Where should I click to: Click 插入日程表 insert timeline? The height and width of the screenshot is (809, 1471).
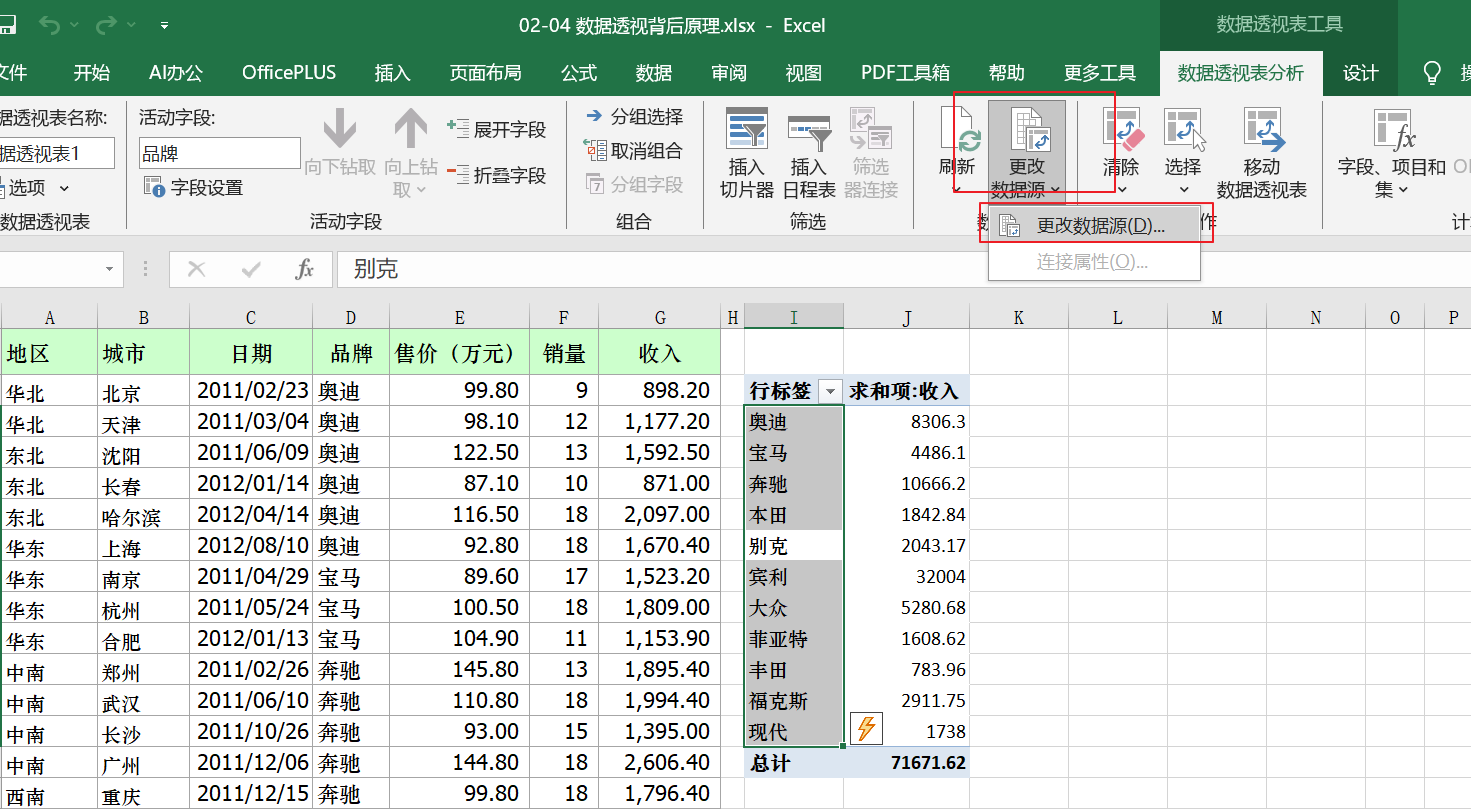coord(809,153)
